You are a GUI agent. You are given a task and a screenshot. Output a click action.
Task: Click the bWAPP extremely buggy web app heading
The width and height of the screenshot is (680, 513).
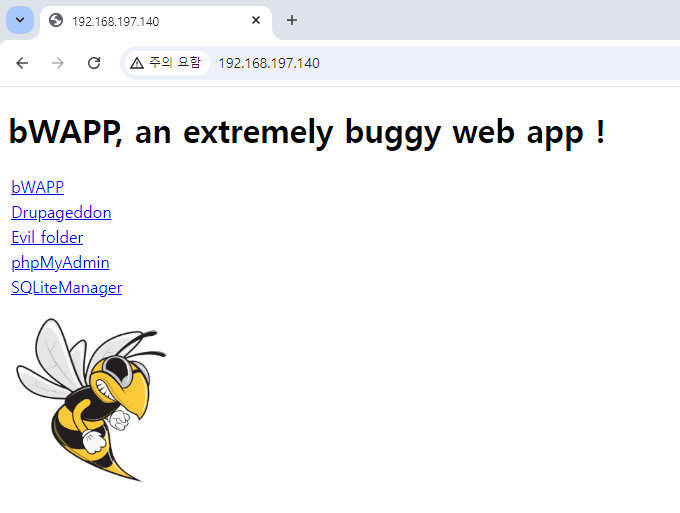point(307,132)
